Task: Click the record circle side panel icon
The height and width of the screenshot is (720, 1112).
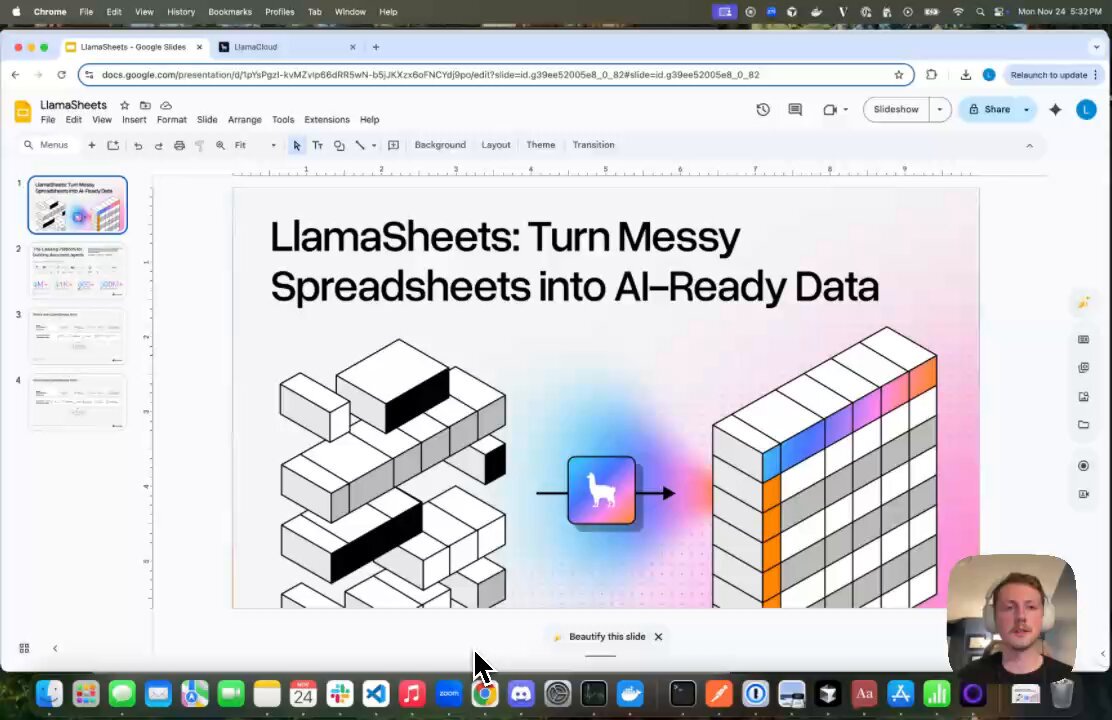Action: [1084, 466]
